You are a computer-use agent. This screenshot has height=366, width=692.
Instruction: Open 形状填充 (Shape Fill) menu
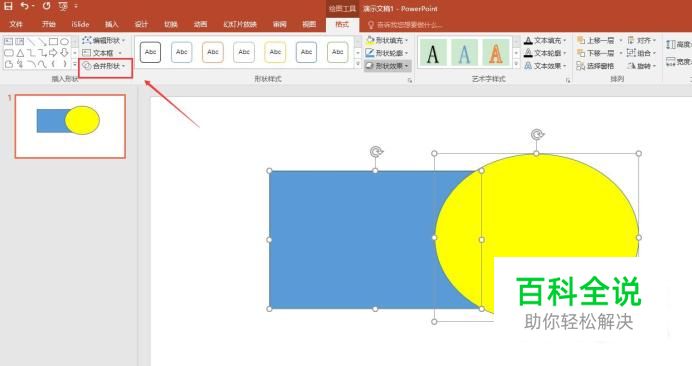pos(387,40)
